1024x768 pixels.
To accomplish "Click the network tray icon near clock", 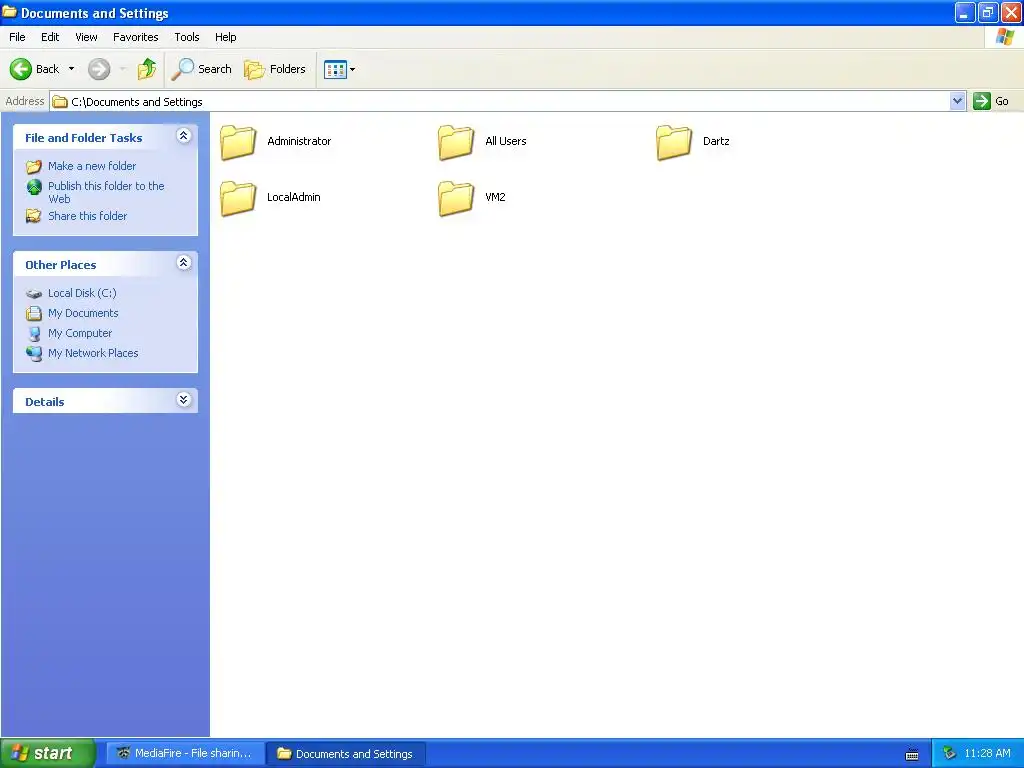I will coord(950,753).
